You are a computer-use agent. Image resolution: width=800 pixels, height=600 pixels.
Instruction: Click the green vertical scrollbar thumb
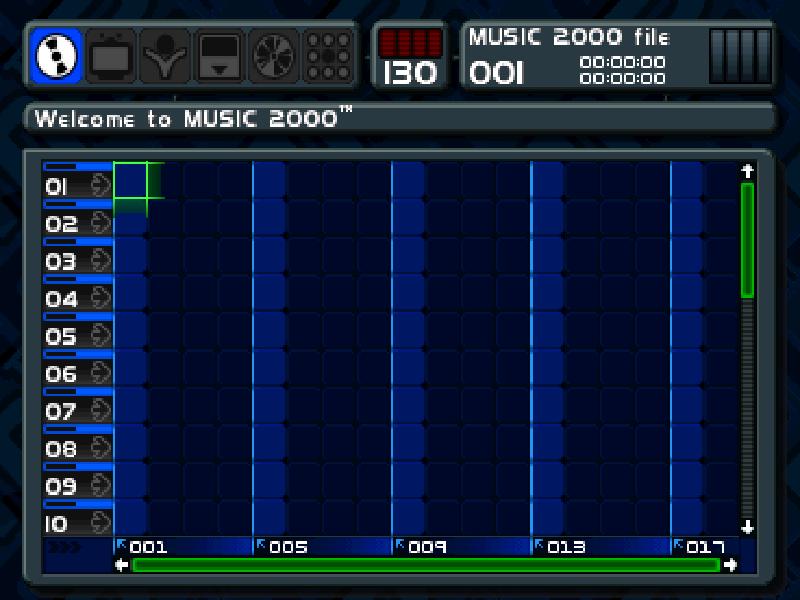coord(747,240)
